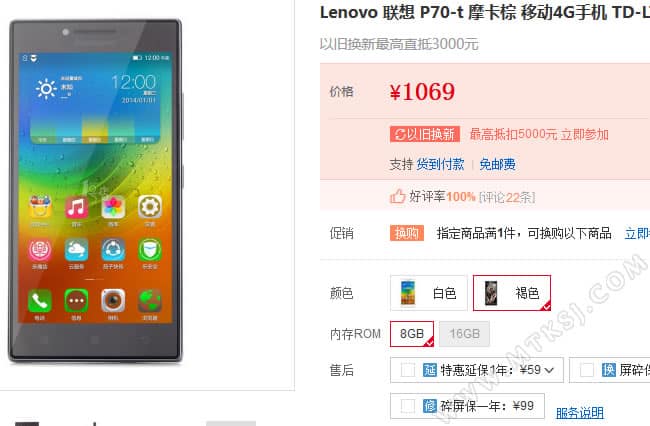Click the white phone color thumbnail
The width and height of the screenshot is (650, 426).
[408, 293]
